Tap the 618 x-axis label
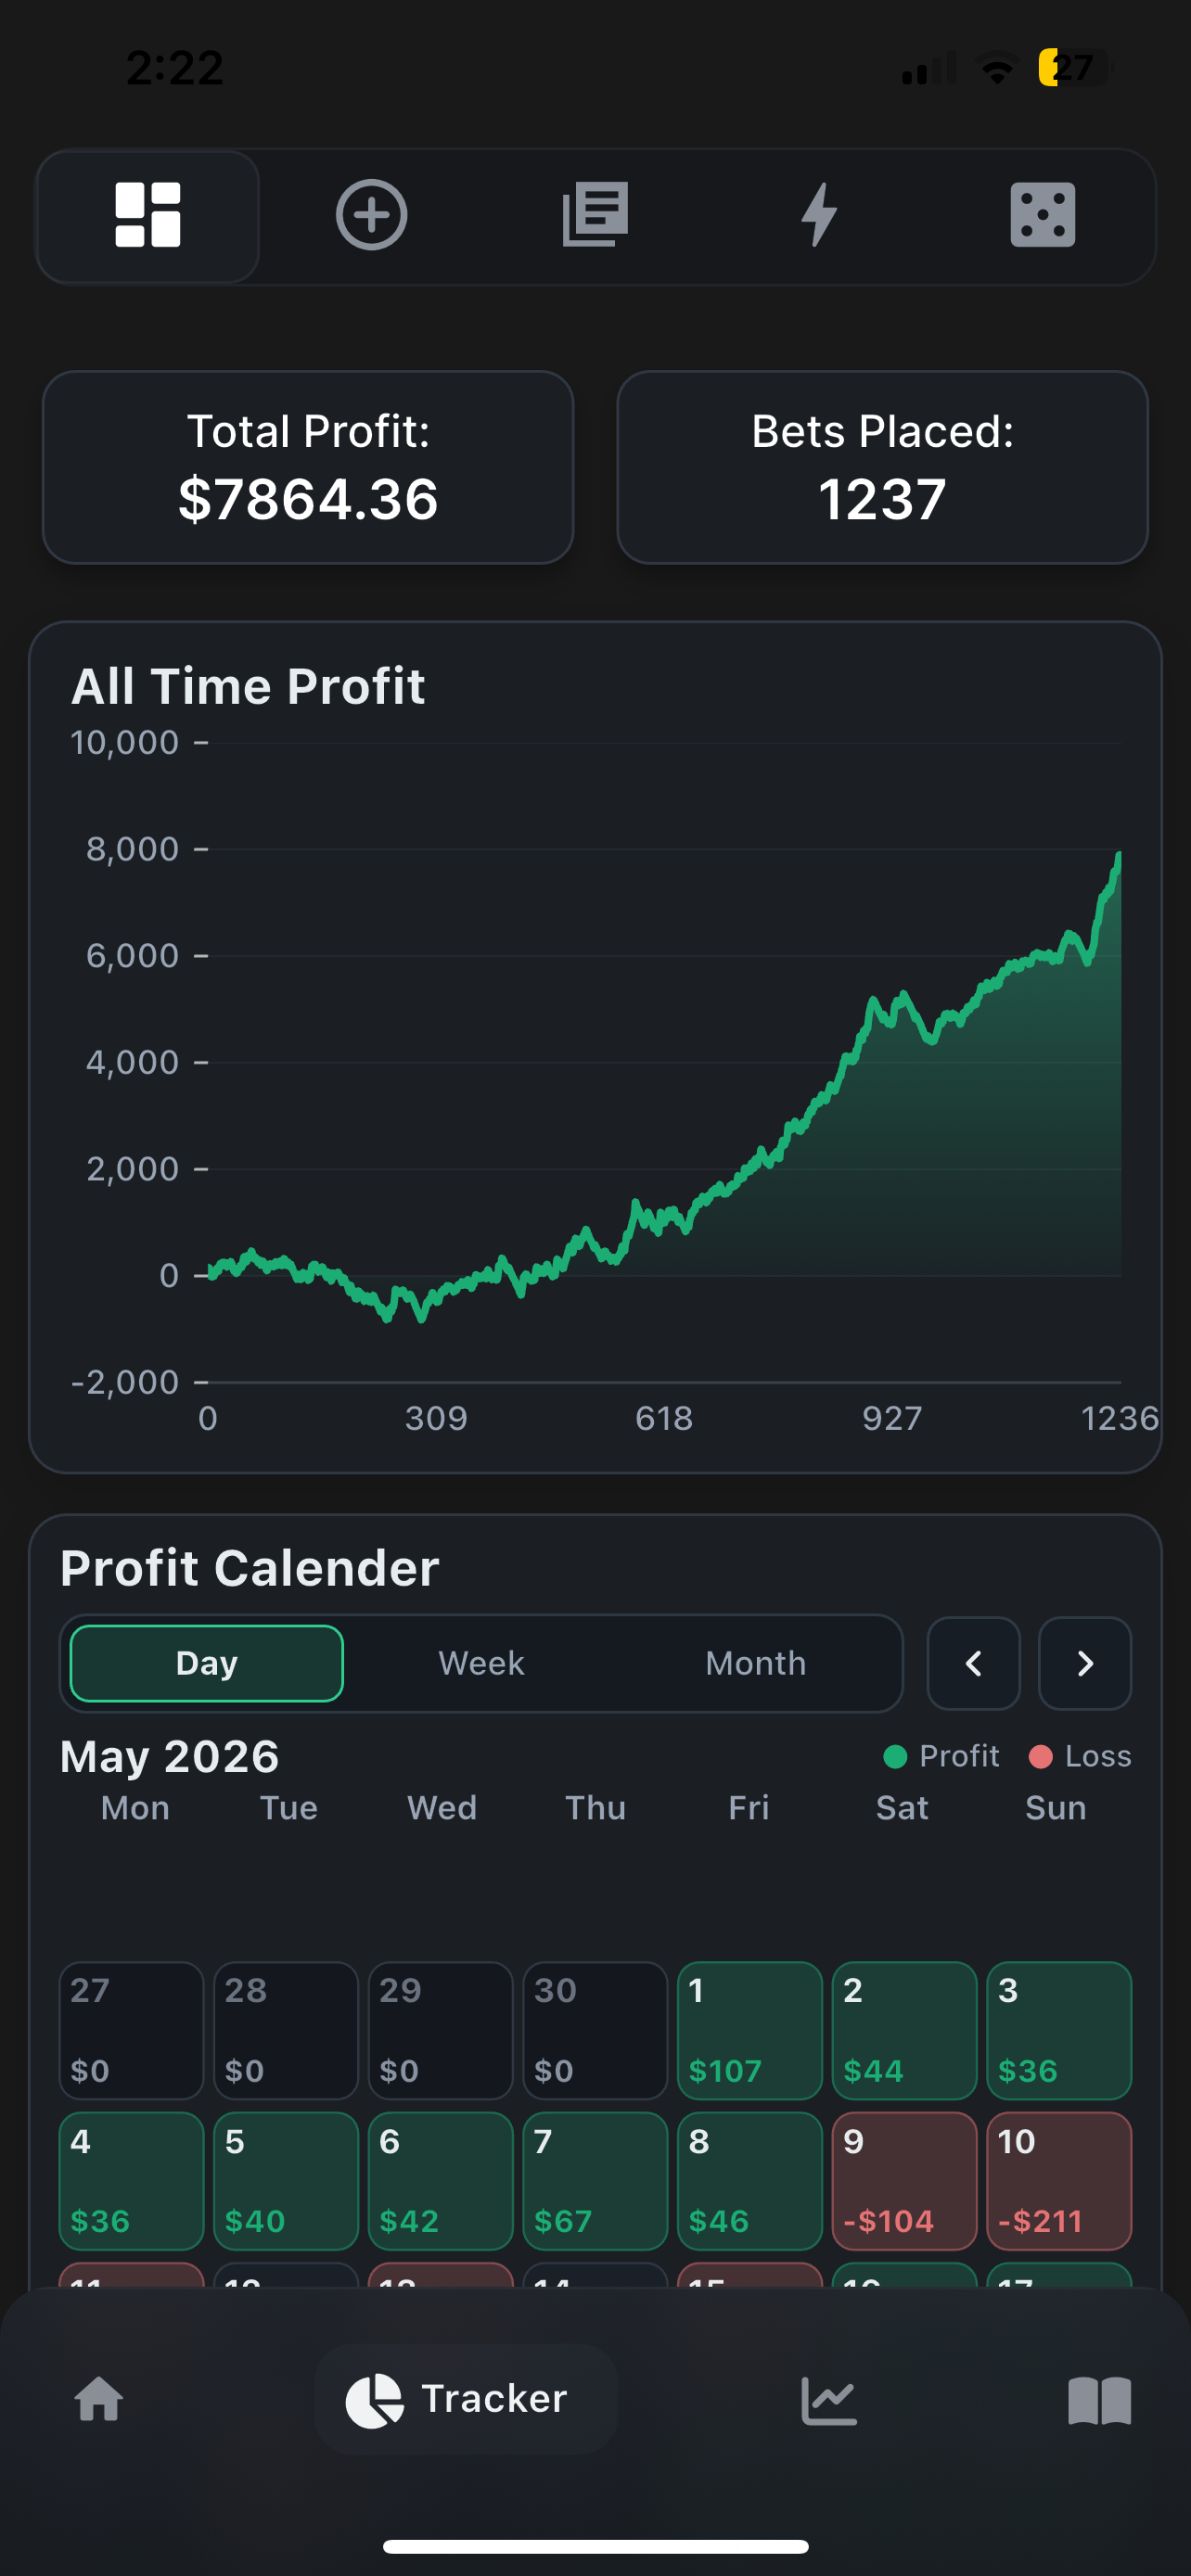Screen dimensions: 1191x2576 coord(664,1418)
